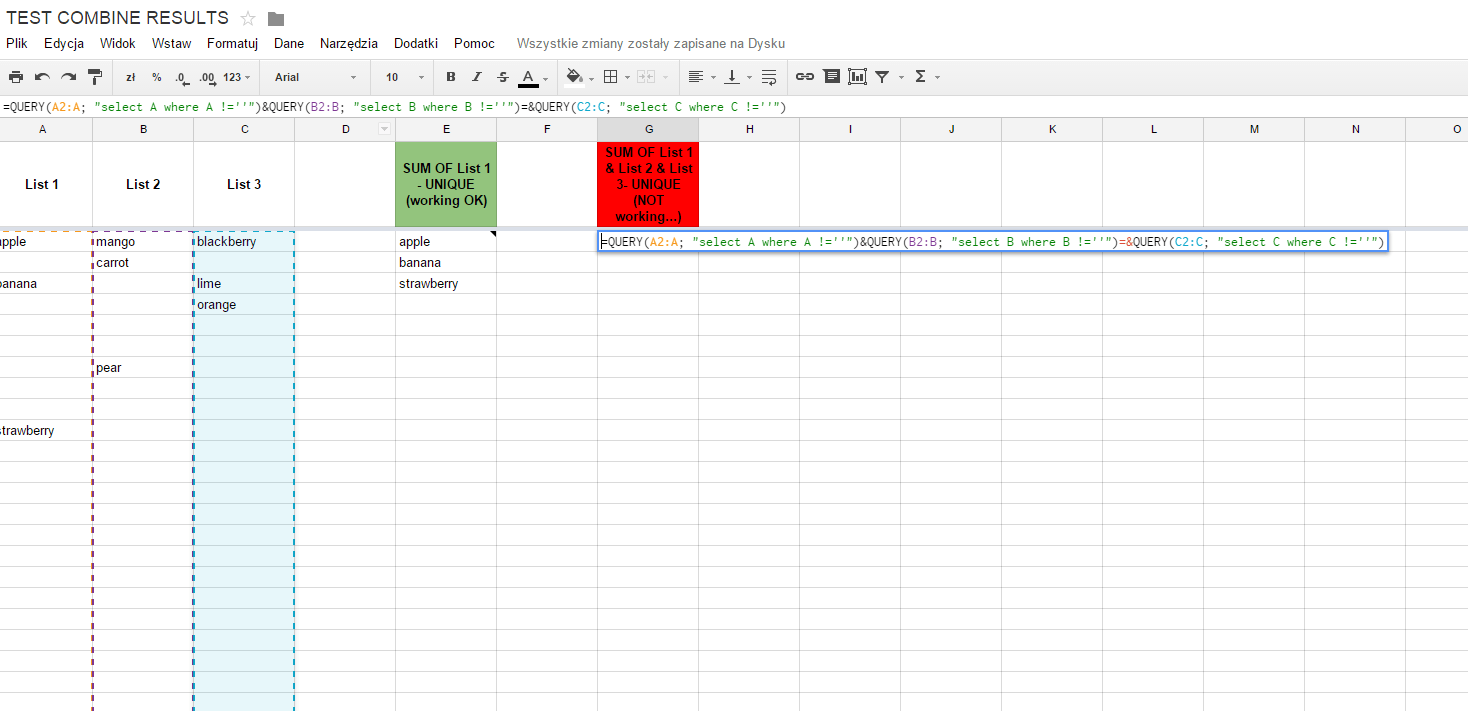This screenshot has width=1468, height=711.
Task: Click the print icon
Action: click(16, 77)
